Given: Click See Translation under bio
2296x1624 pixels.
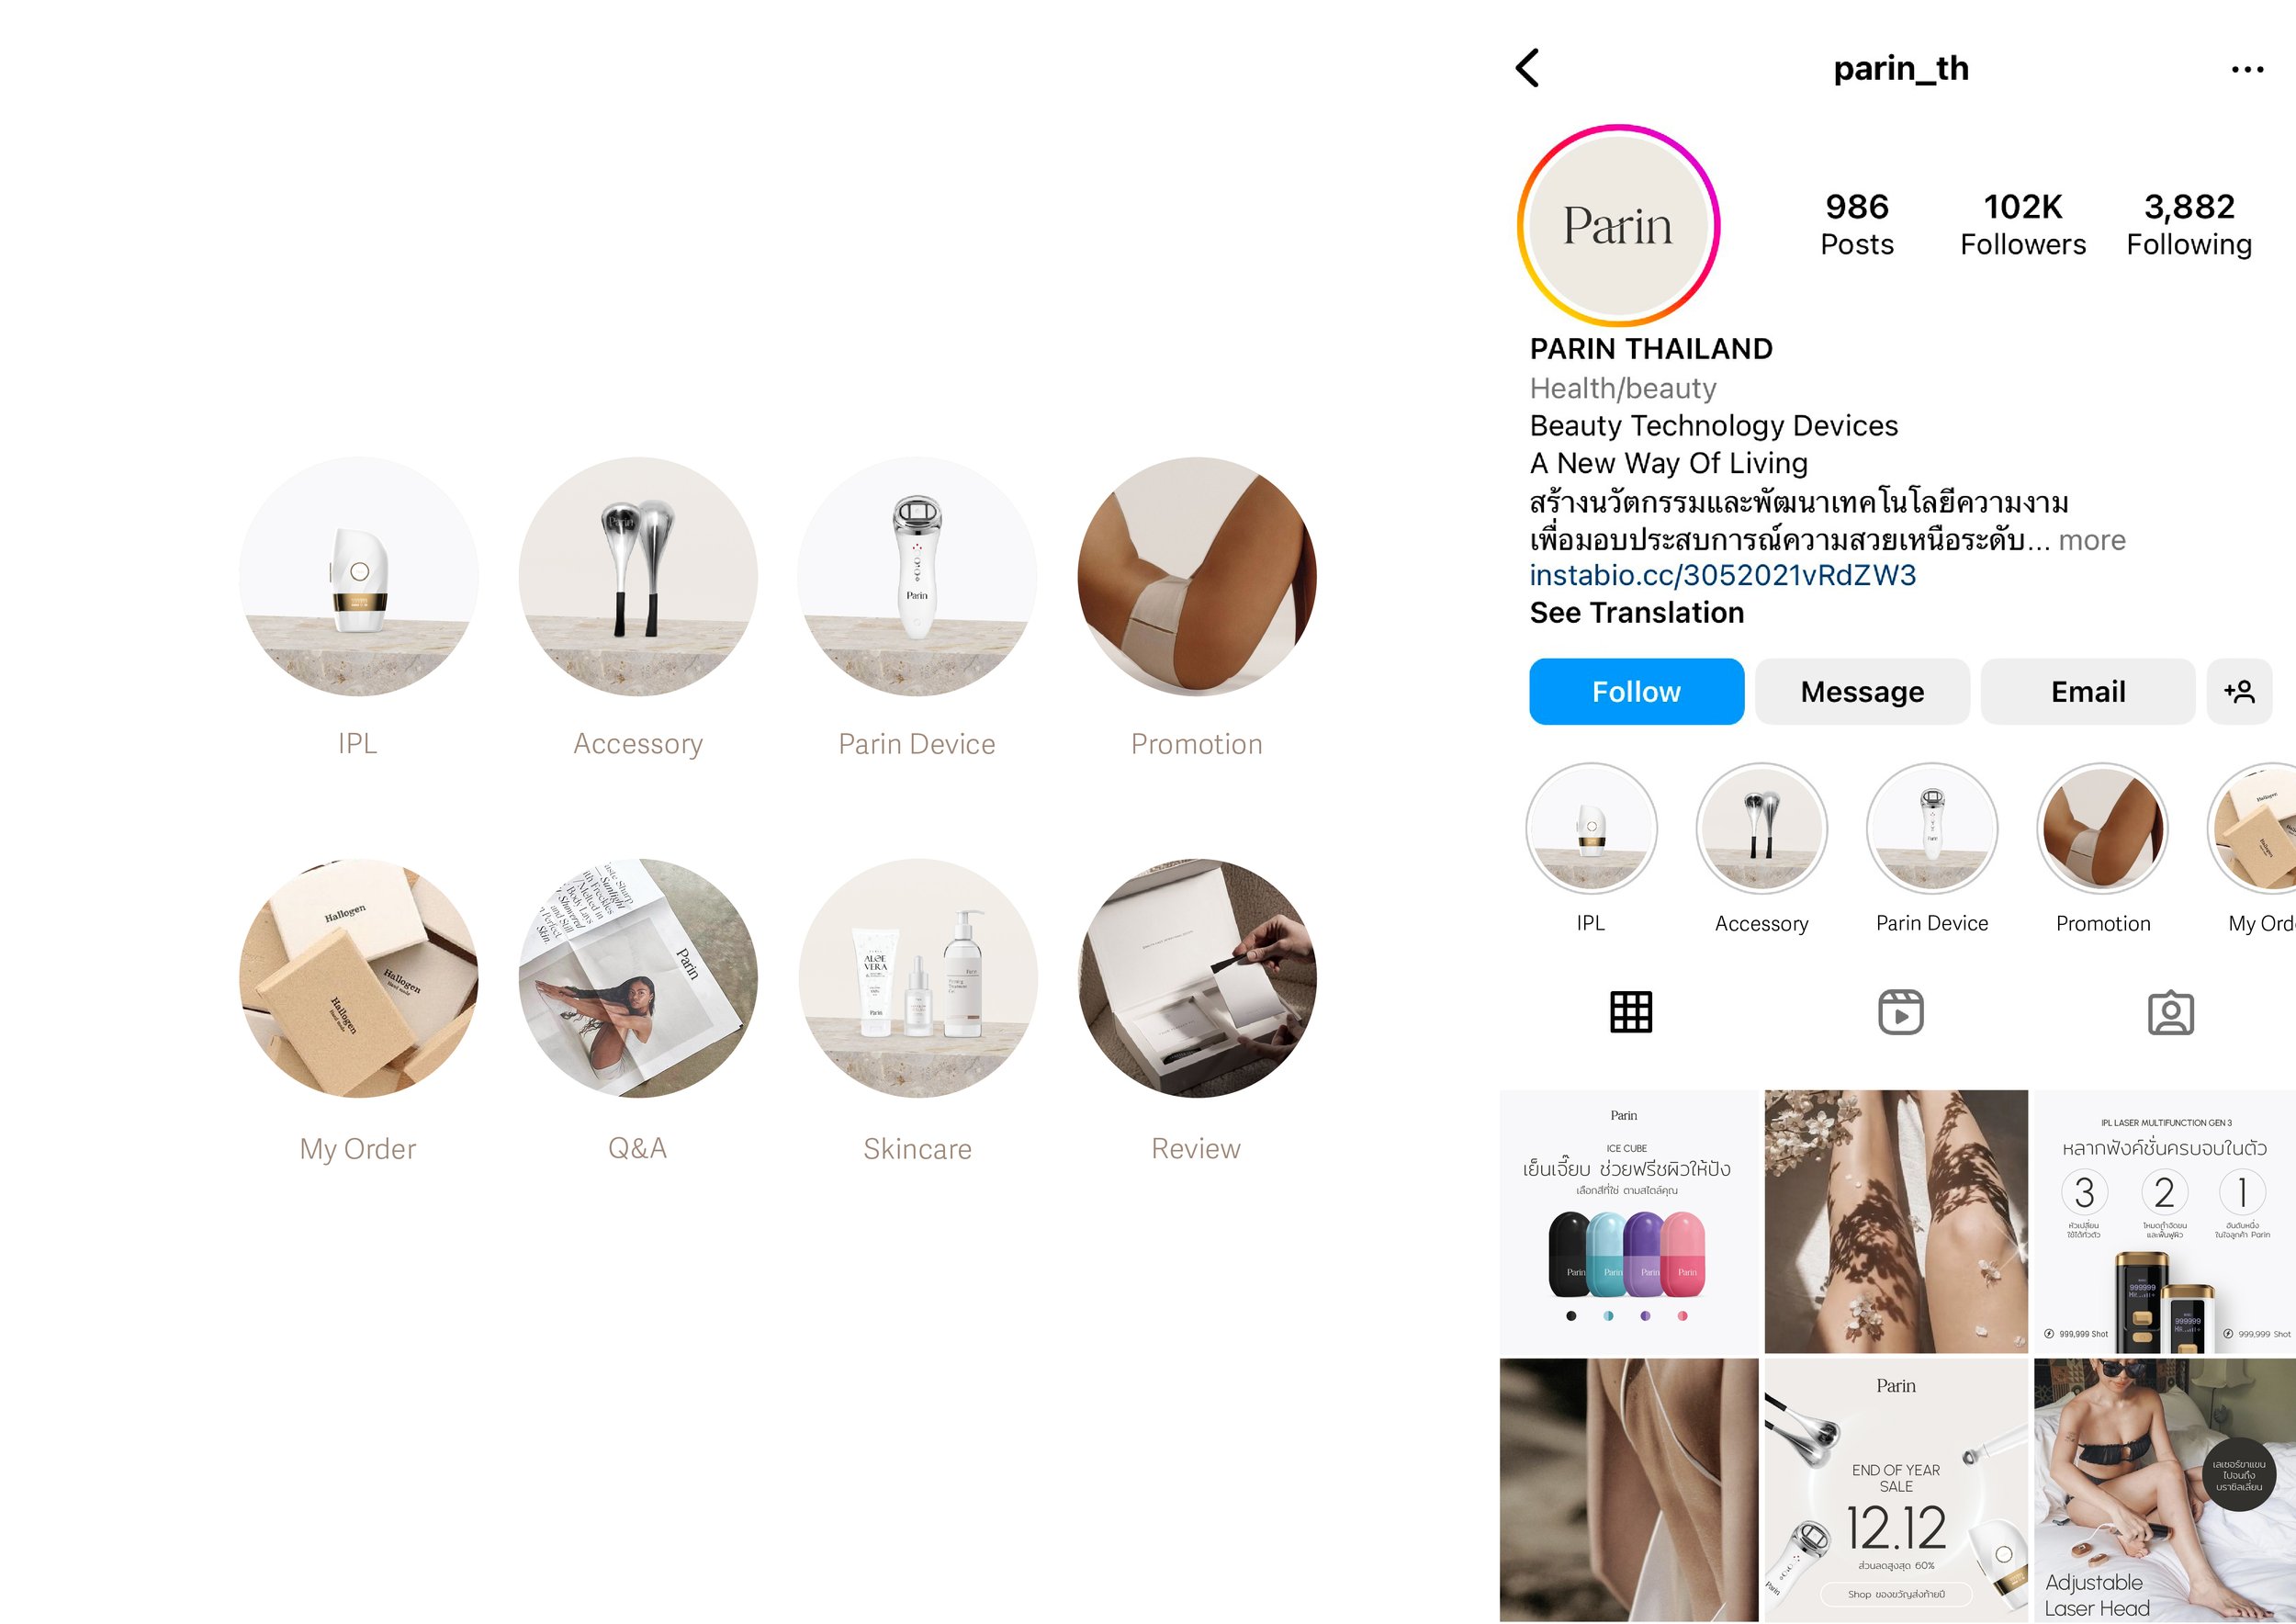Looking at the screenshot, I should click(1637, 612).
